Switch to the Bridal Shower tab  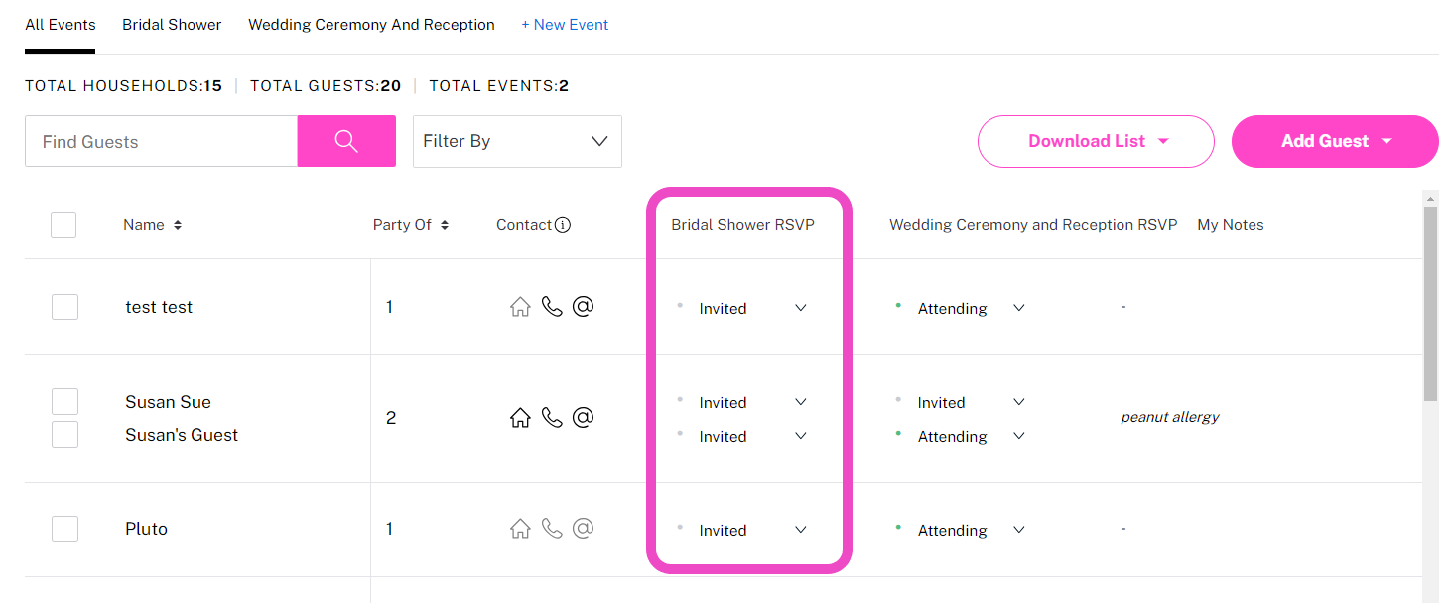point(171,24)
